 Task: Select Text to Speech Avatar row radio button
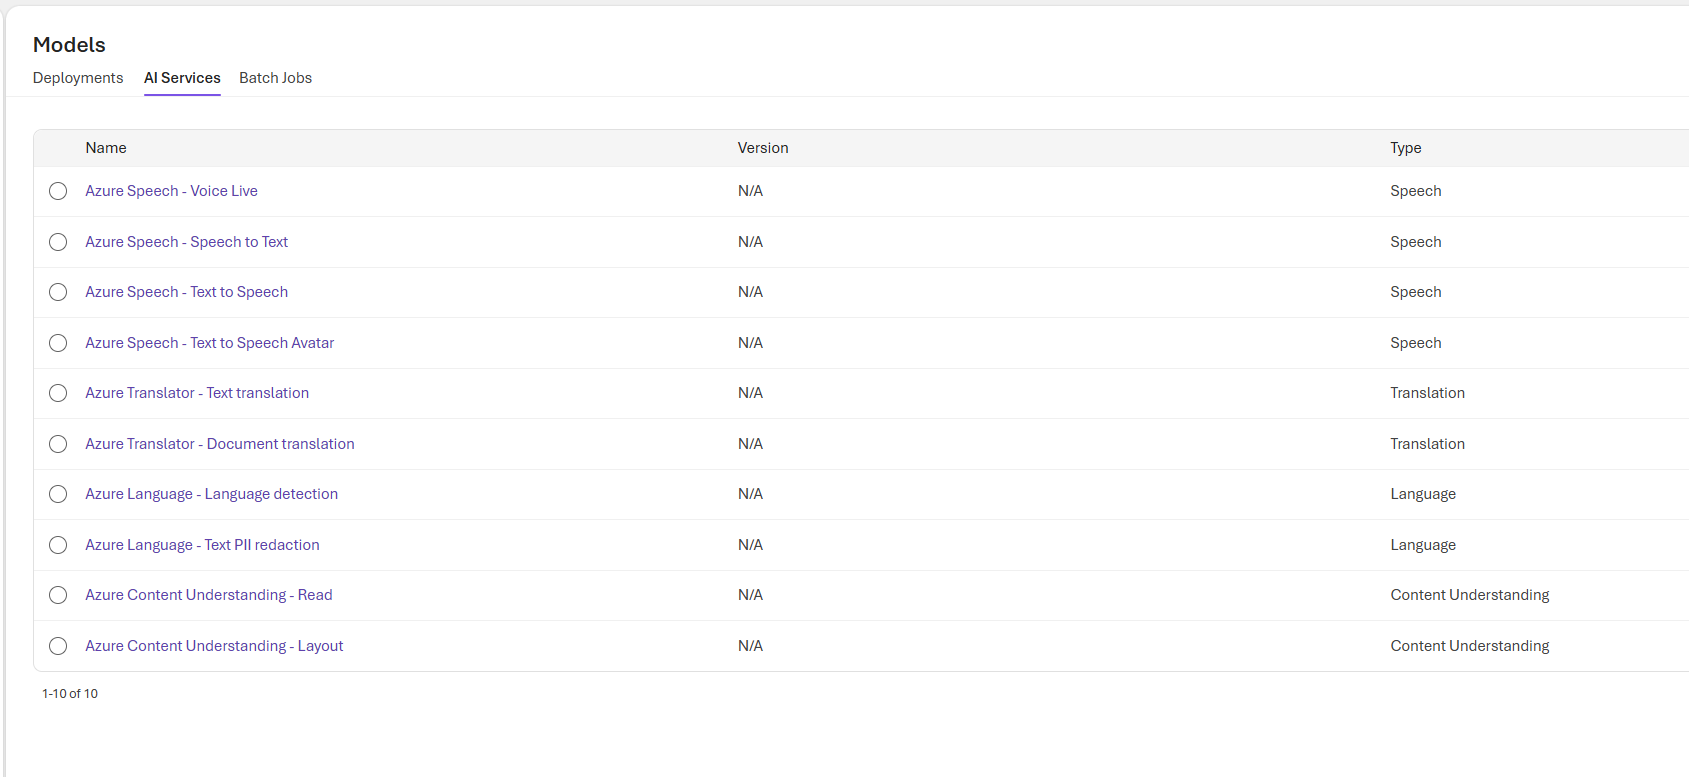(58, 343)
